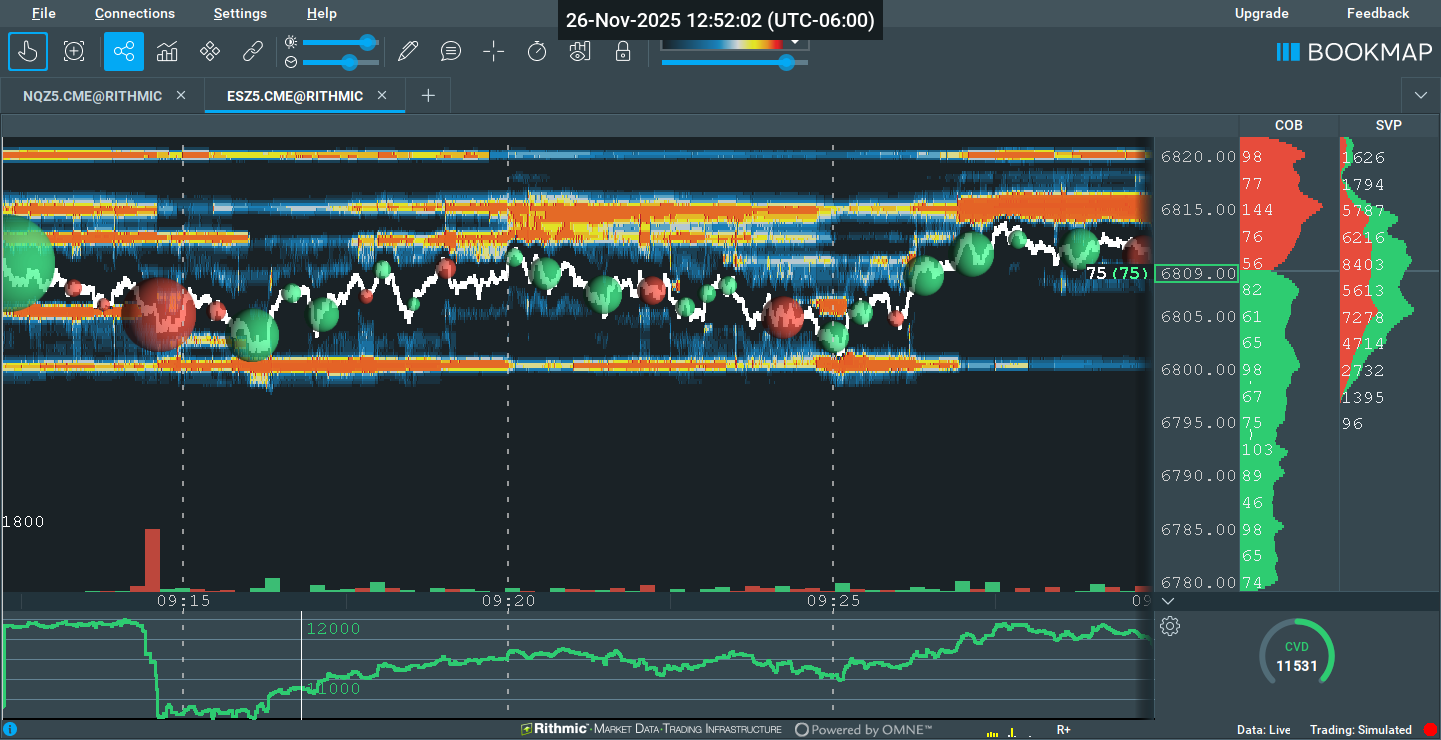Image resolution: width=1441 pixels, height=740 pixels.
Task: Click the 09:25 time axis label
Action: tap(833, 601)
